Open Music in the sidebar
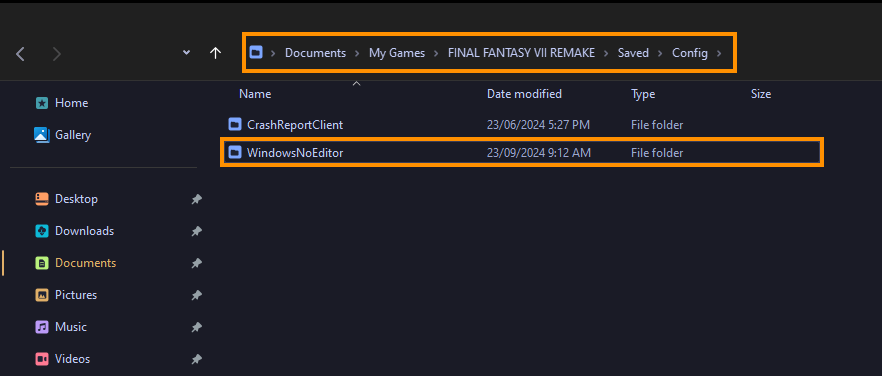The width and height of the screenshot is (882, 376). coord(71,326)
